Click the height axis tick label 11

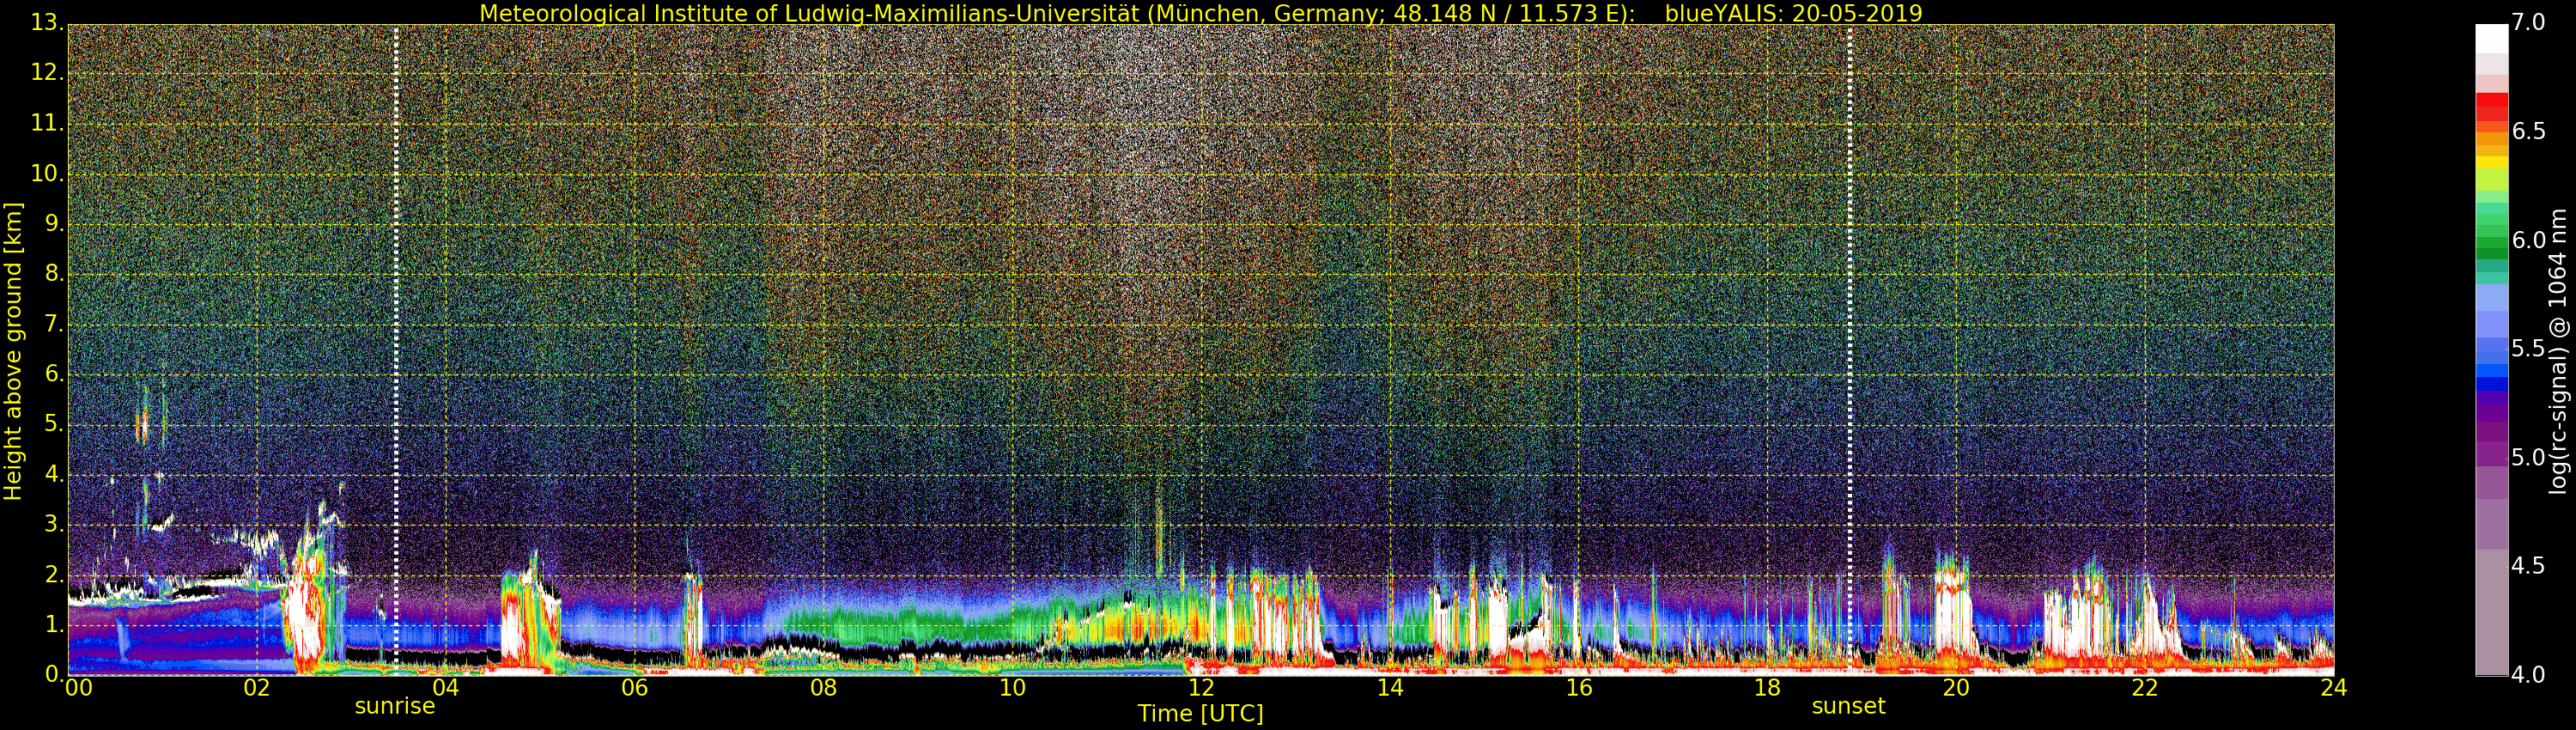pos(46,123)
